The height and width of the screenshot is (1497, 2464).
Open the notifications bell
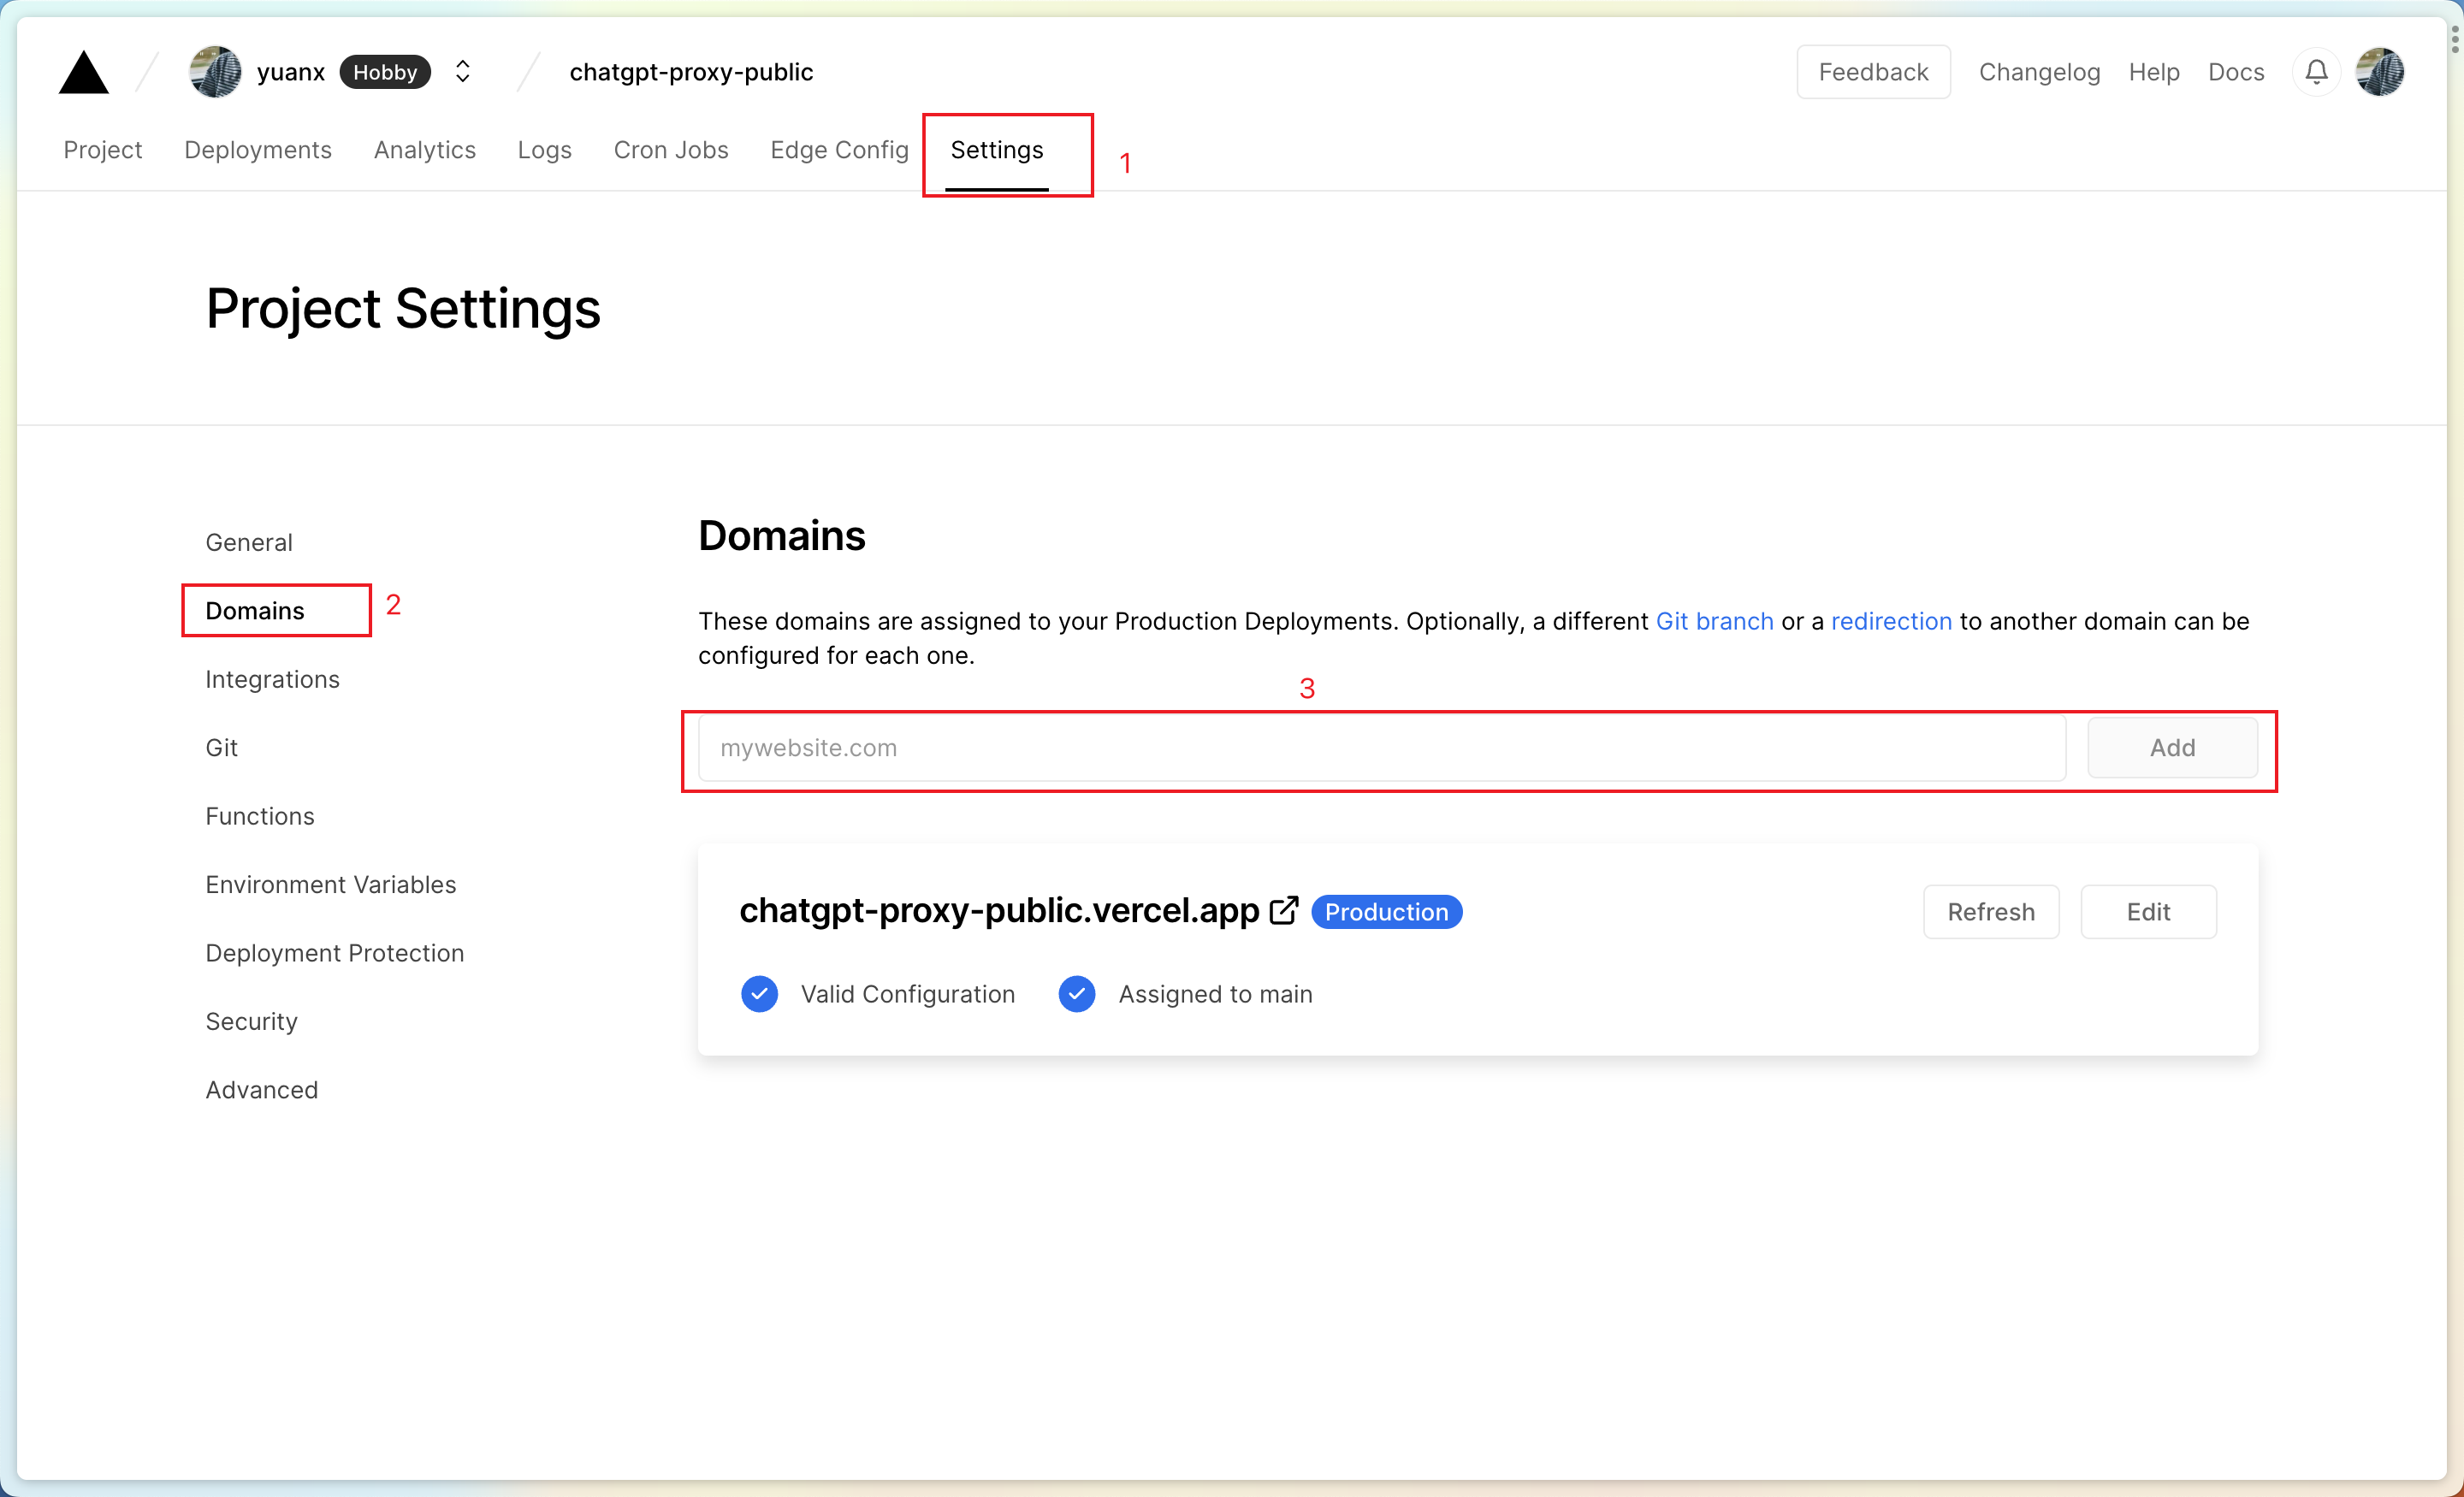coord(2316,72)
